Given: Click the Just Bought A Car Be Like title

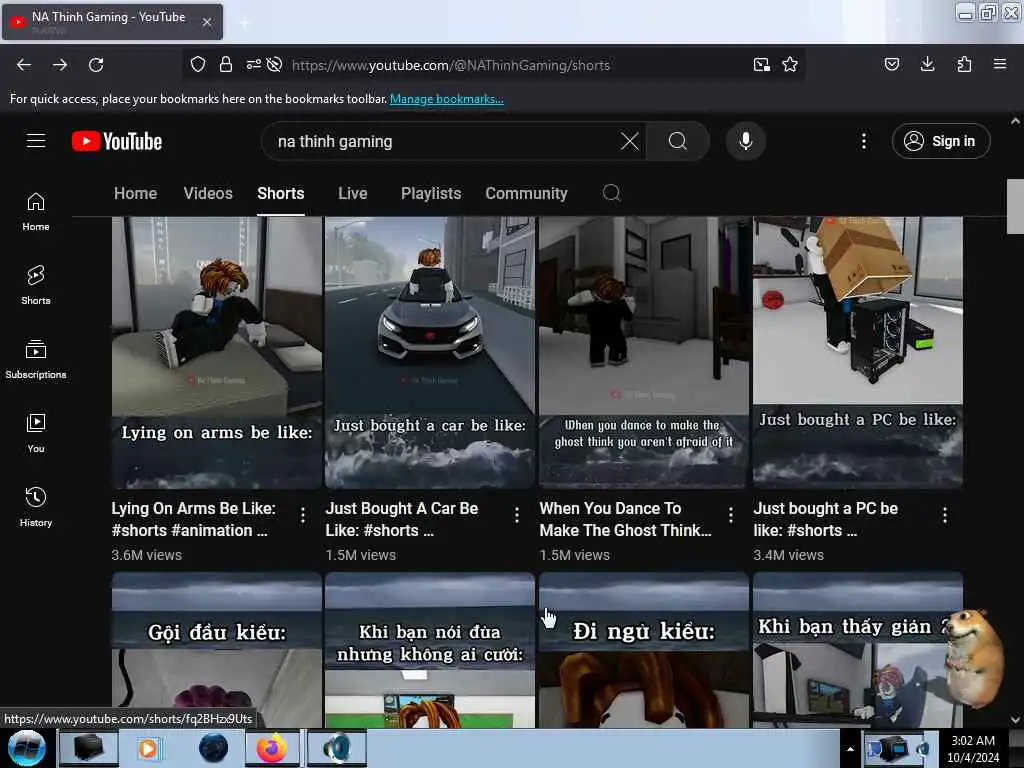Looking at the screenshot, I should (x=402, y=519).
